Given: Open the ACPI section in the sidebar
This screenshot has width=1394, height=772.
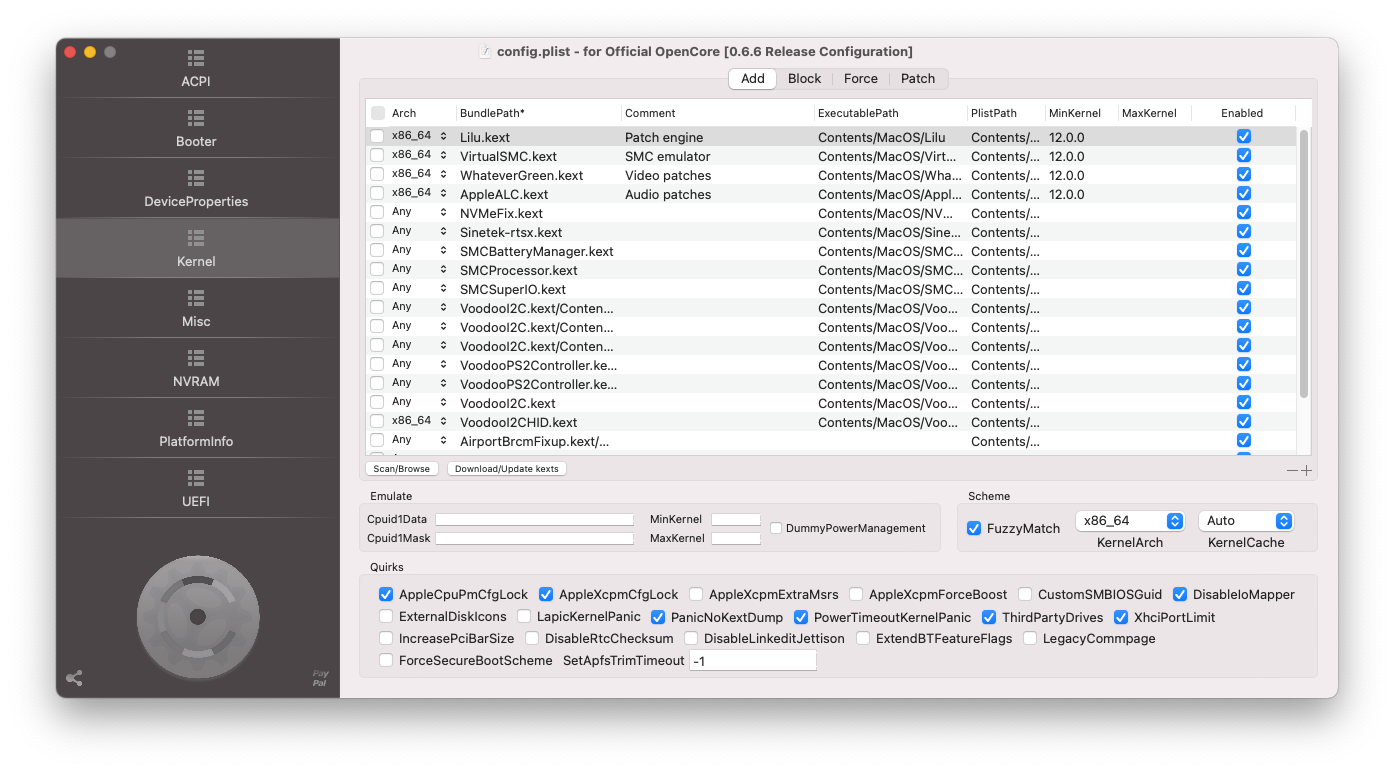Looking at the screenshot, I should click(x=196, y=68).
